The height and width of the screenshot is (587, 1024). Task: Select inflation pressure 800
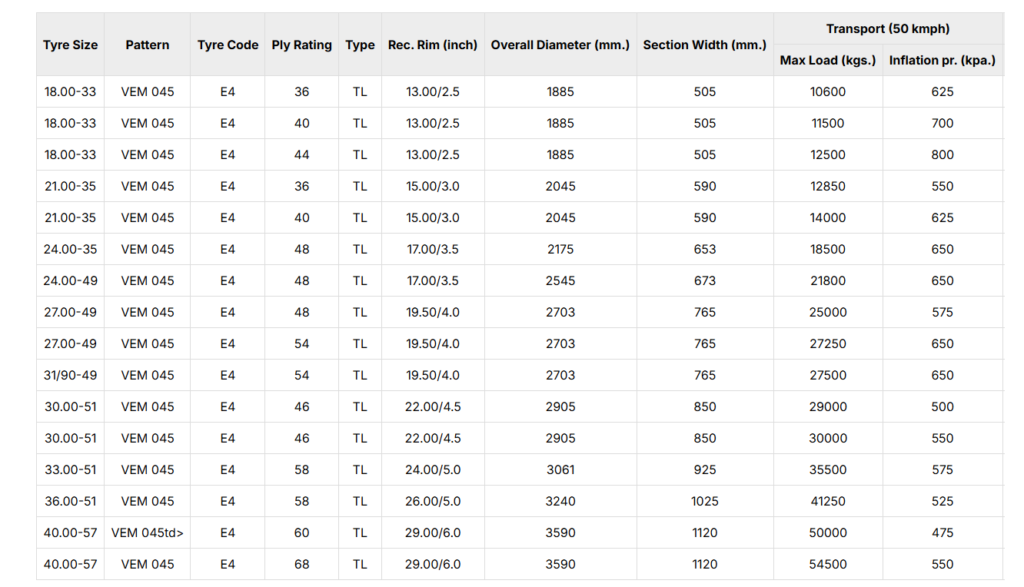click(942, 155)
